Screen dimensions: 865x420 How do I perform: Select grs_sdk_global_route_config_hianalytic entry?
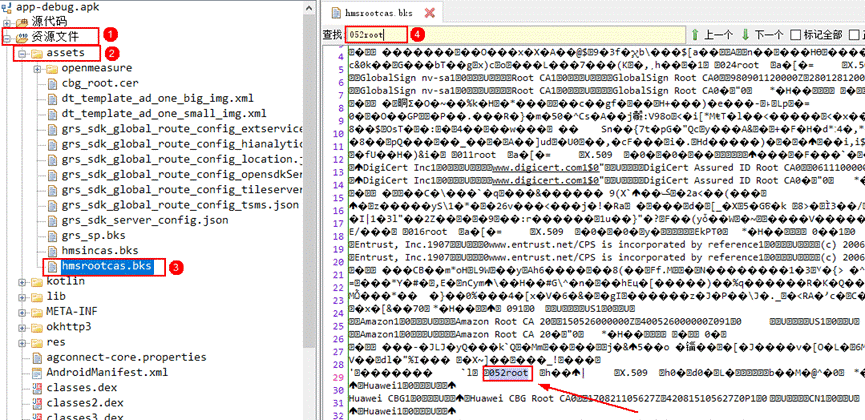183,144
